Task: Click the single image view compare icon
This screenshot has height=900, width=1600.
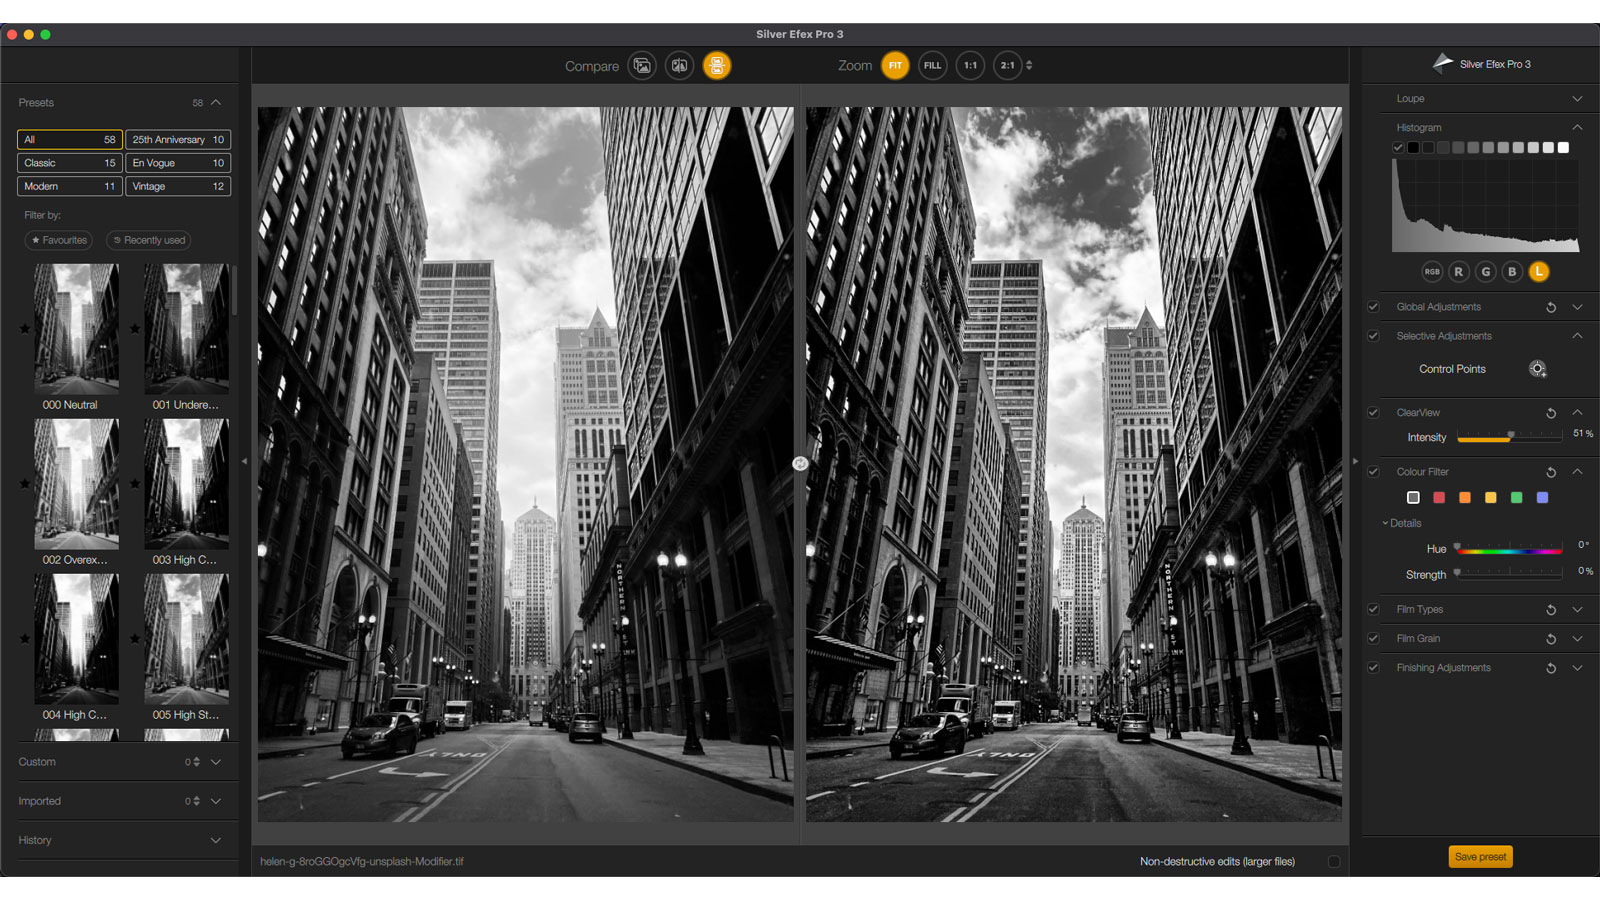Action: pyautogui.click(x=642, y=66)
